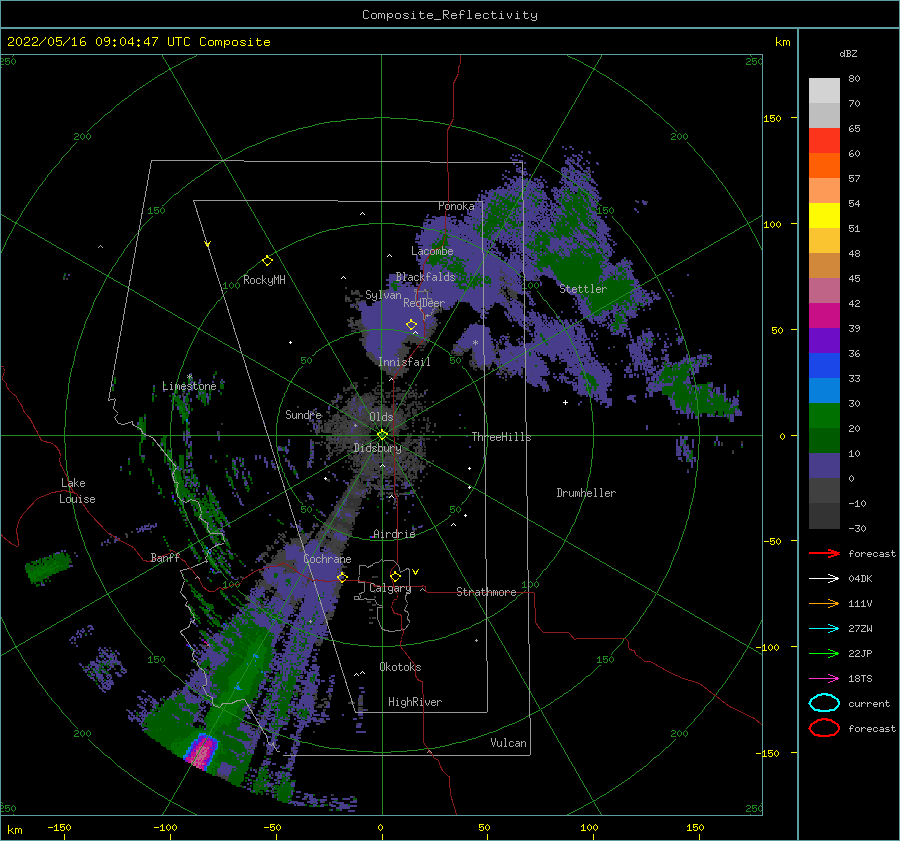The image size is (900, 841).
Task: Click the 'current' legend label
Action: [x=869, y=704]
